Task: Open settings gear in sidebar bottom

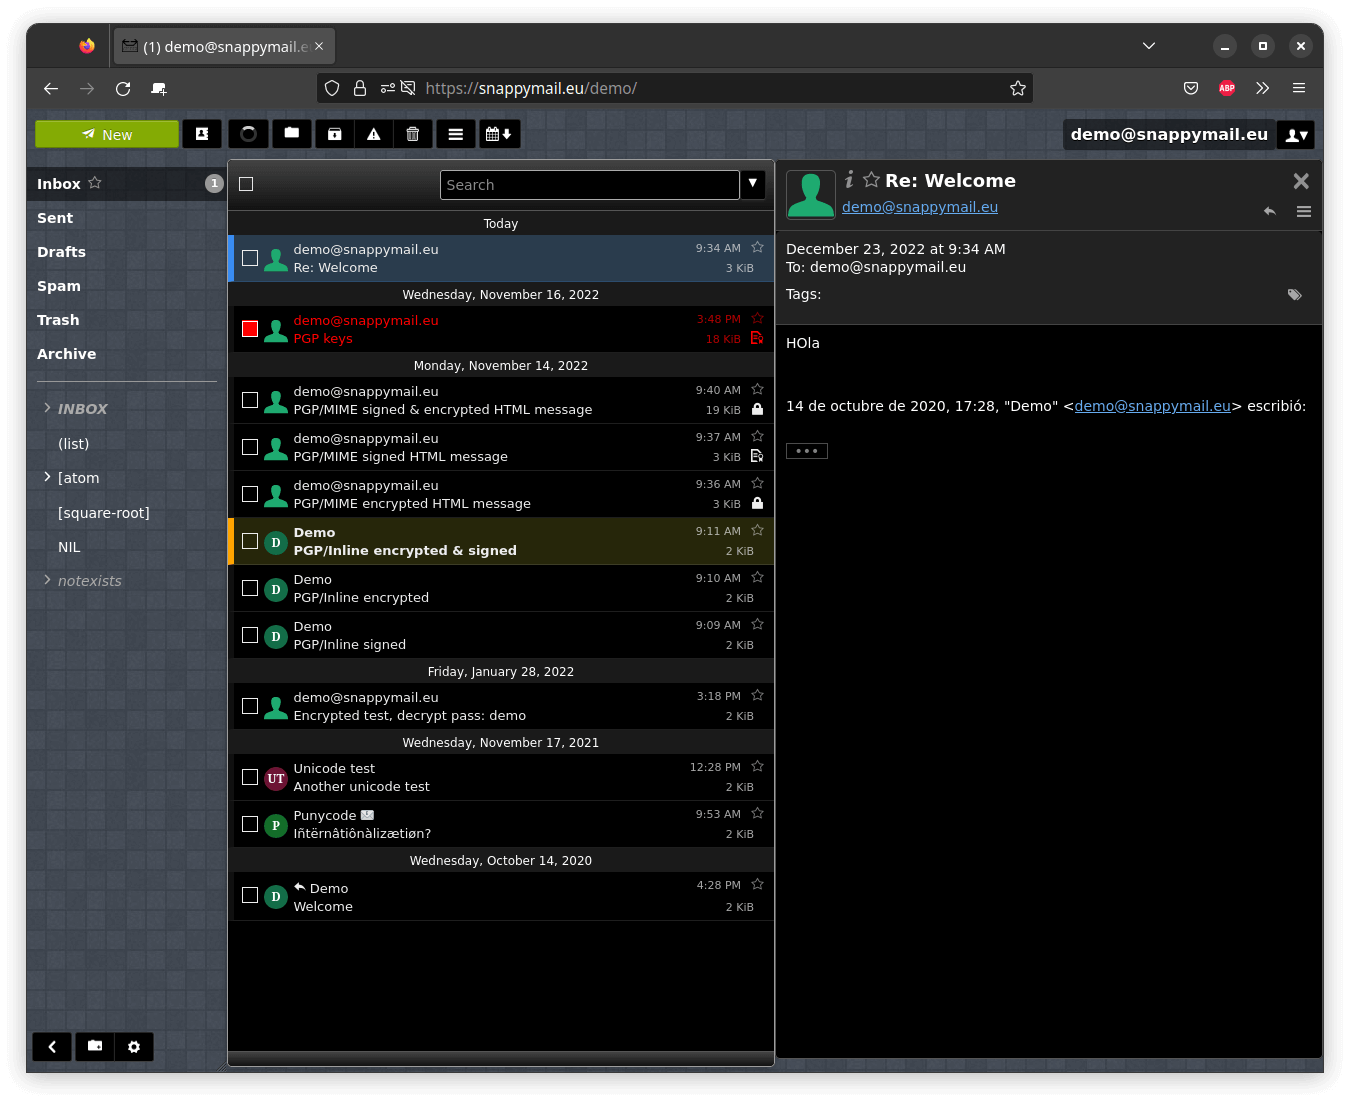Action: (134, 1046)
